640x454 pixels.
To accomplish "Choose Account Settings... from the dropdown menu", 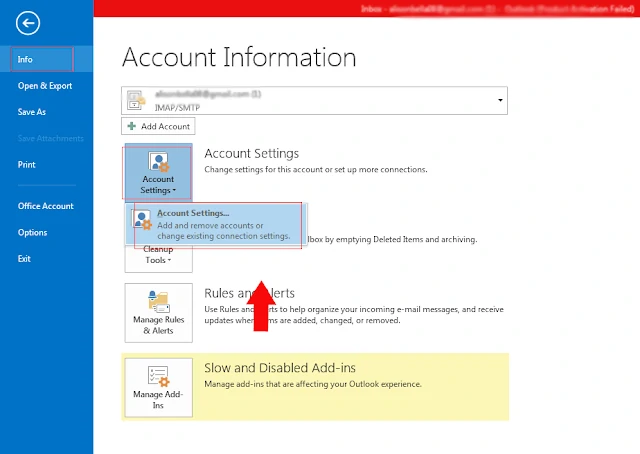I will [216, 224].
